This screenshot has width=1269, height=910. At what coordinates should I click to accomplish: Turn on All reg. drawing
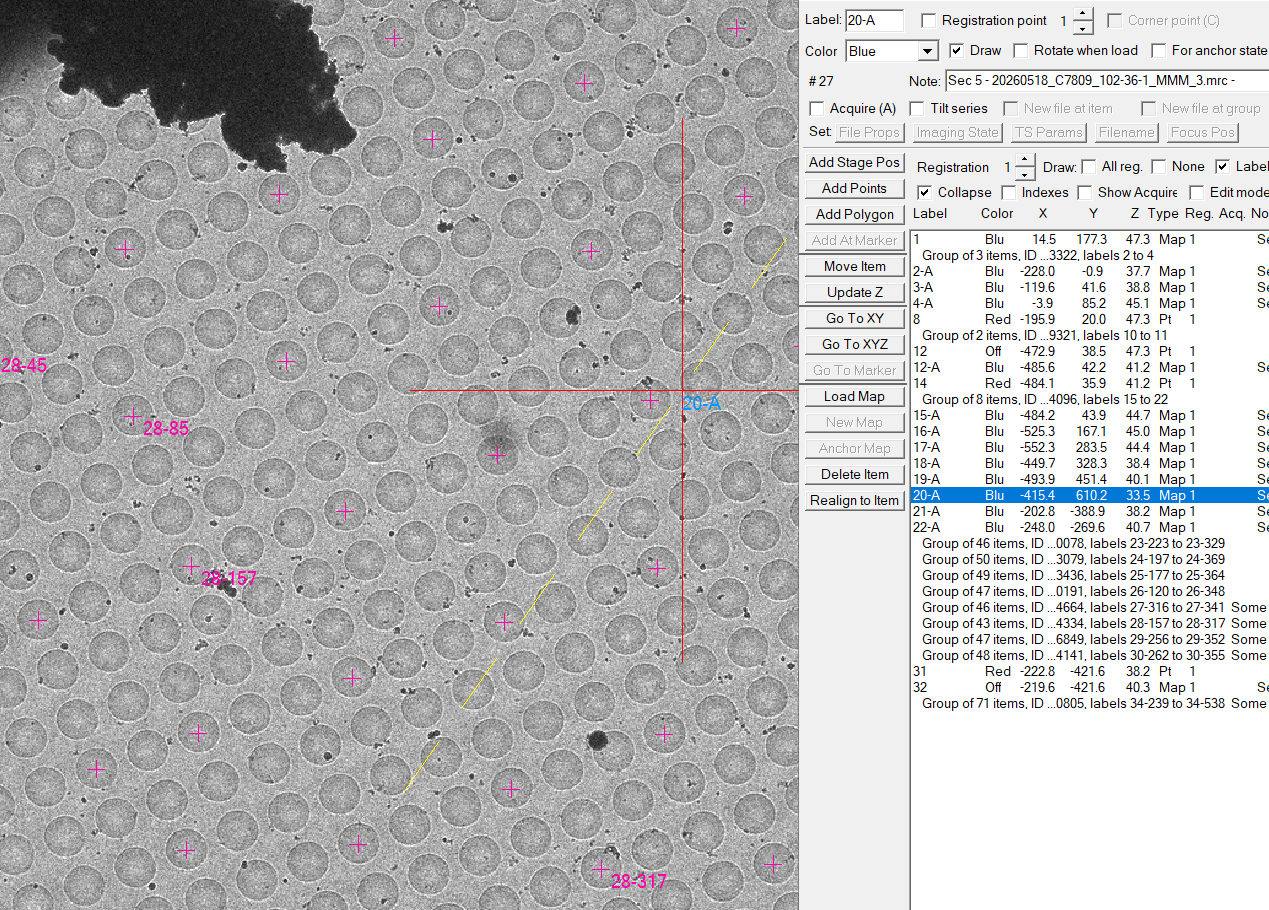pos(1088,167)
